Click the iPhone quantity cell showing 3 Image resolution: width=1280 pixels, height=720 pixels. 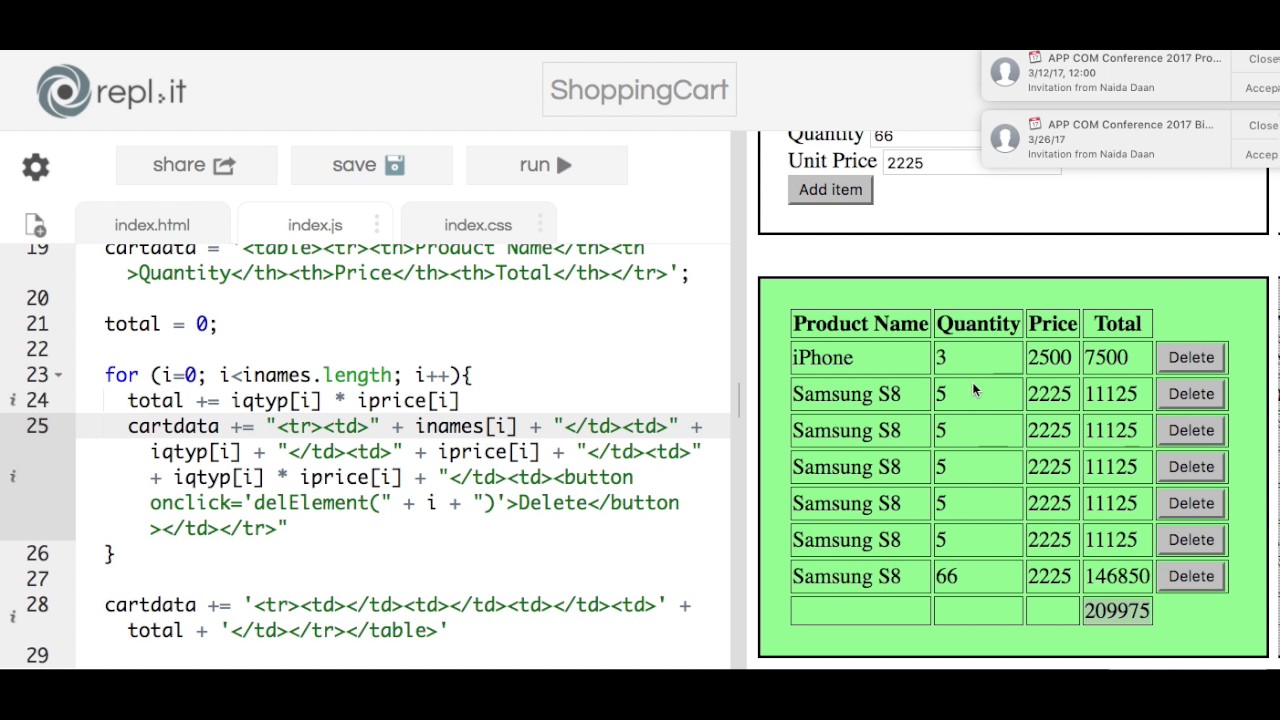tap(978, 358)
